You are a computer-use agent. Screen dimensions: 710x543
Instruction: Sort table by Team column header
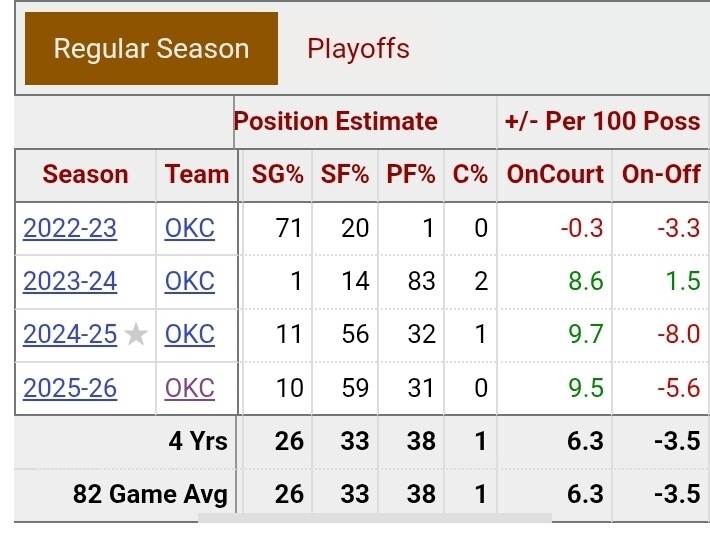pyautogui.click(x=197, y=174)
